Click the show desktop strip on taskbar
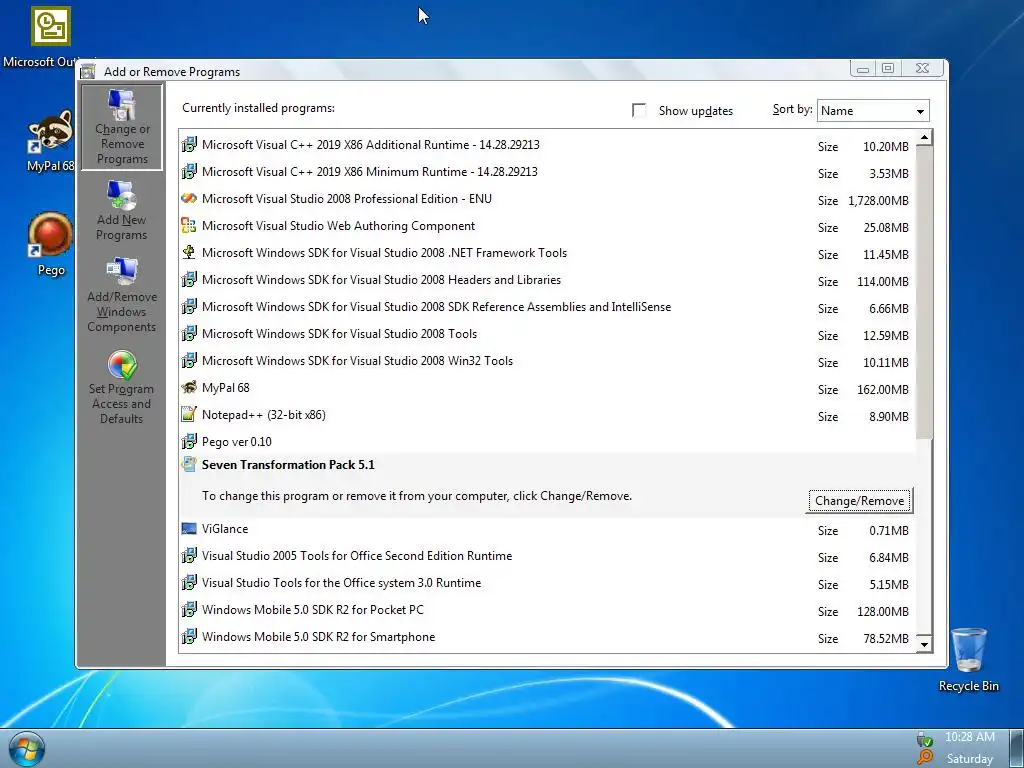 pos(1016,749)
